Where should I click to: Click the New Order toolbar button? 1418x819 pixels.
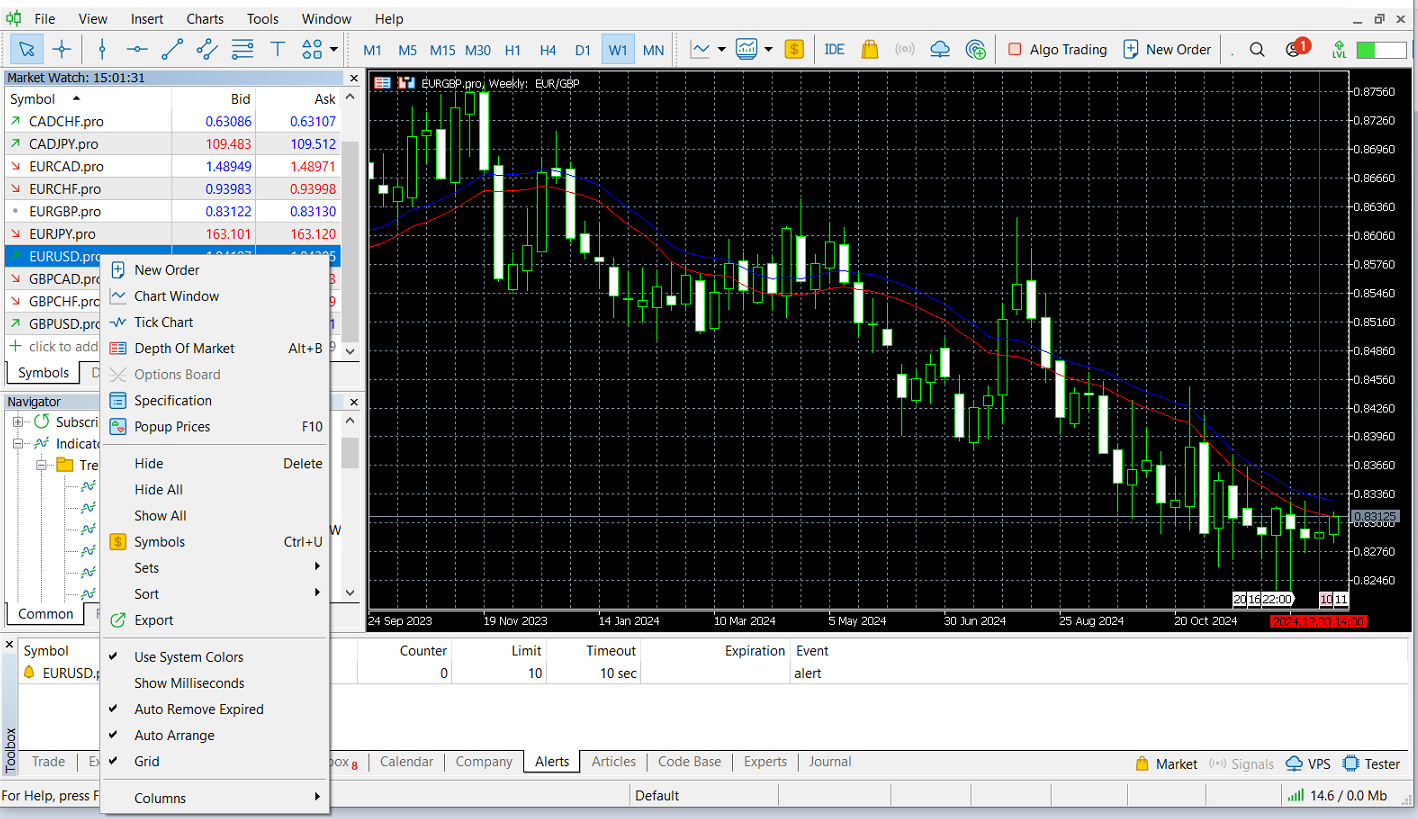tap(1167, 49)
